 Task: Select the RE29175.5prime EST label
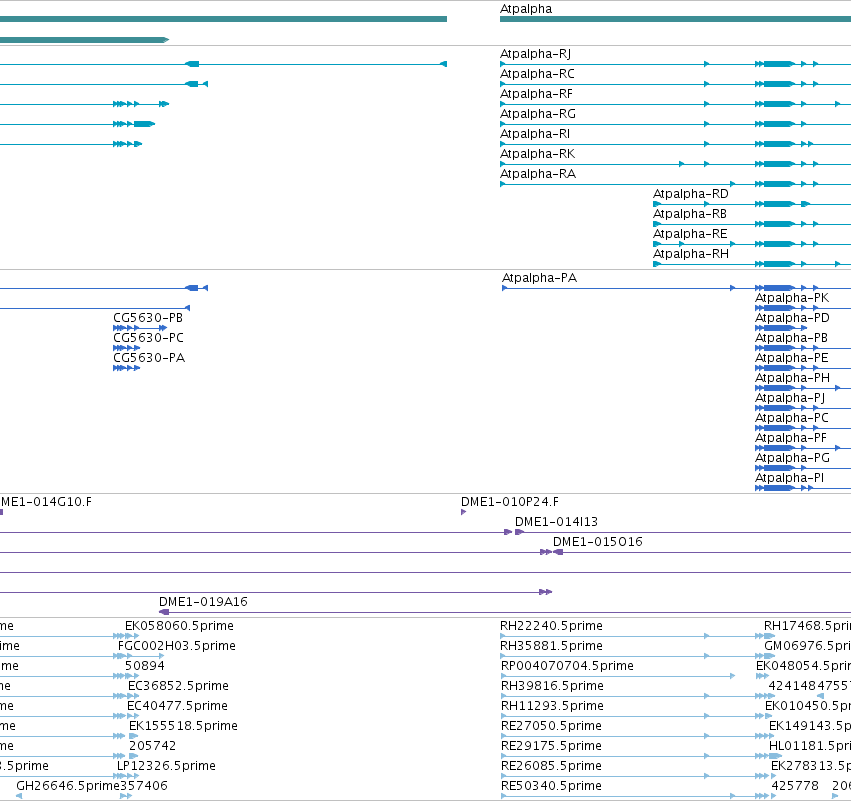pyautogui.click(x=551, y=747)
